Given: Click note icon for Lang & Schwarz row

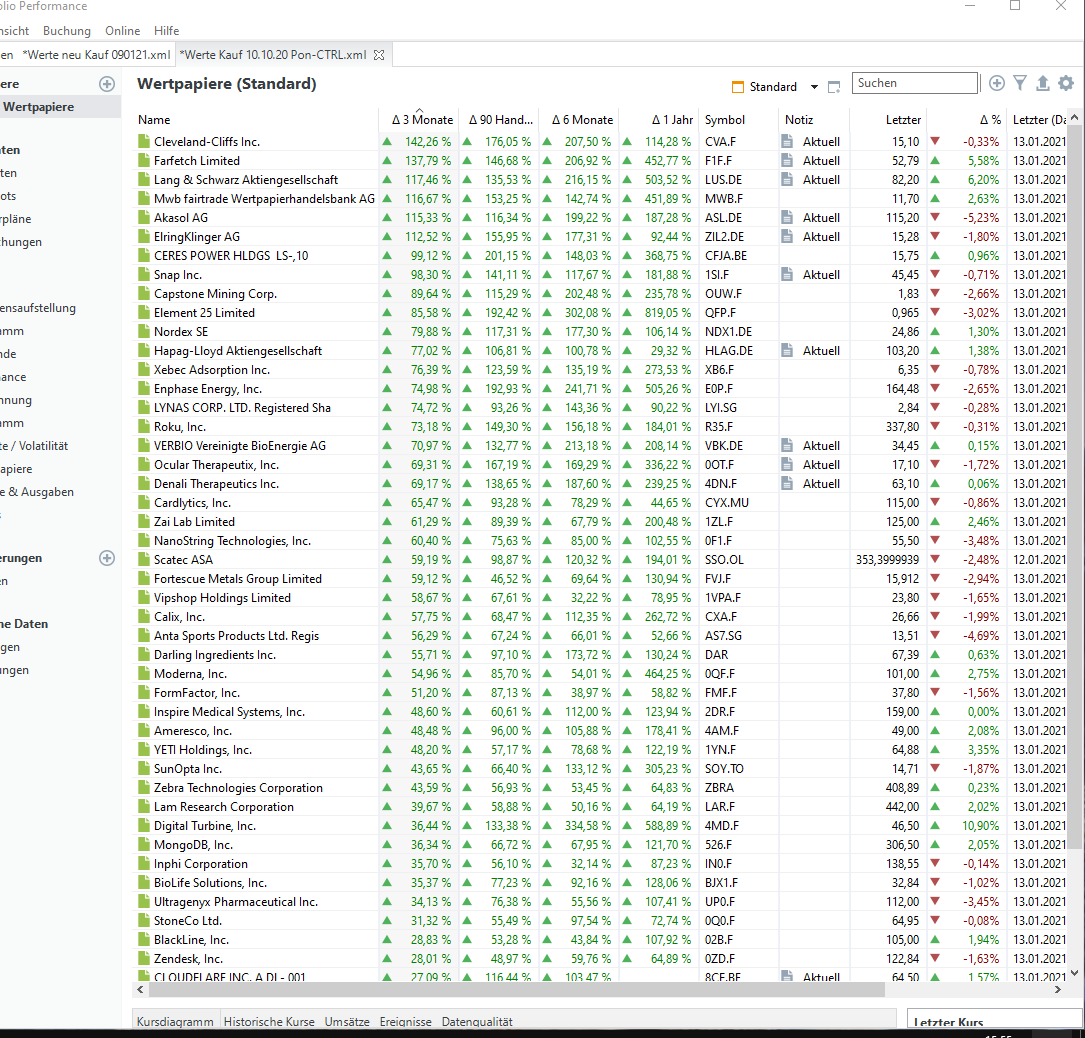Looking at the screenshot, I should point(787,179).
